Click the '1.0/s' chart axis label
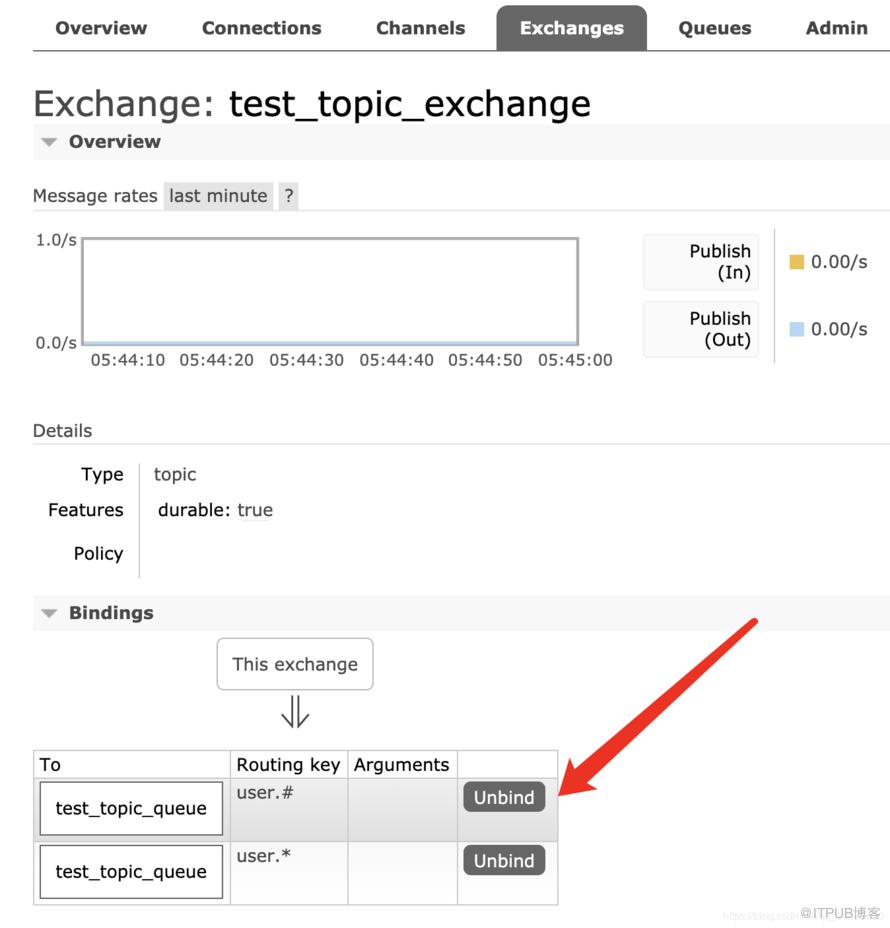Screen dimensions: 890x928 [56, 240]
